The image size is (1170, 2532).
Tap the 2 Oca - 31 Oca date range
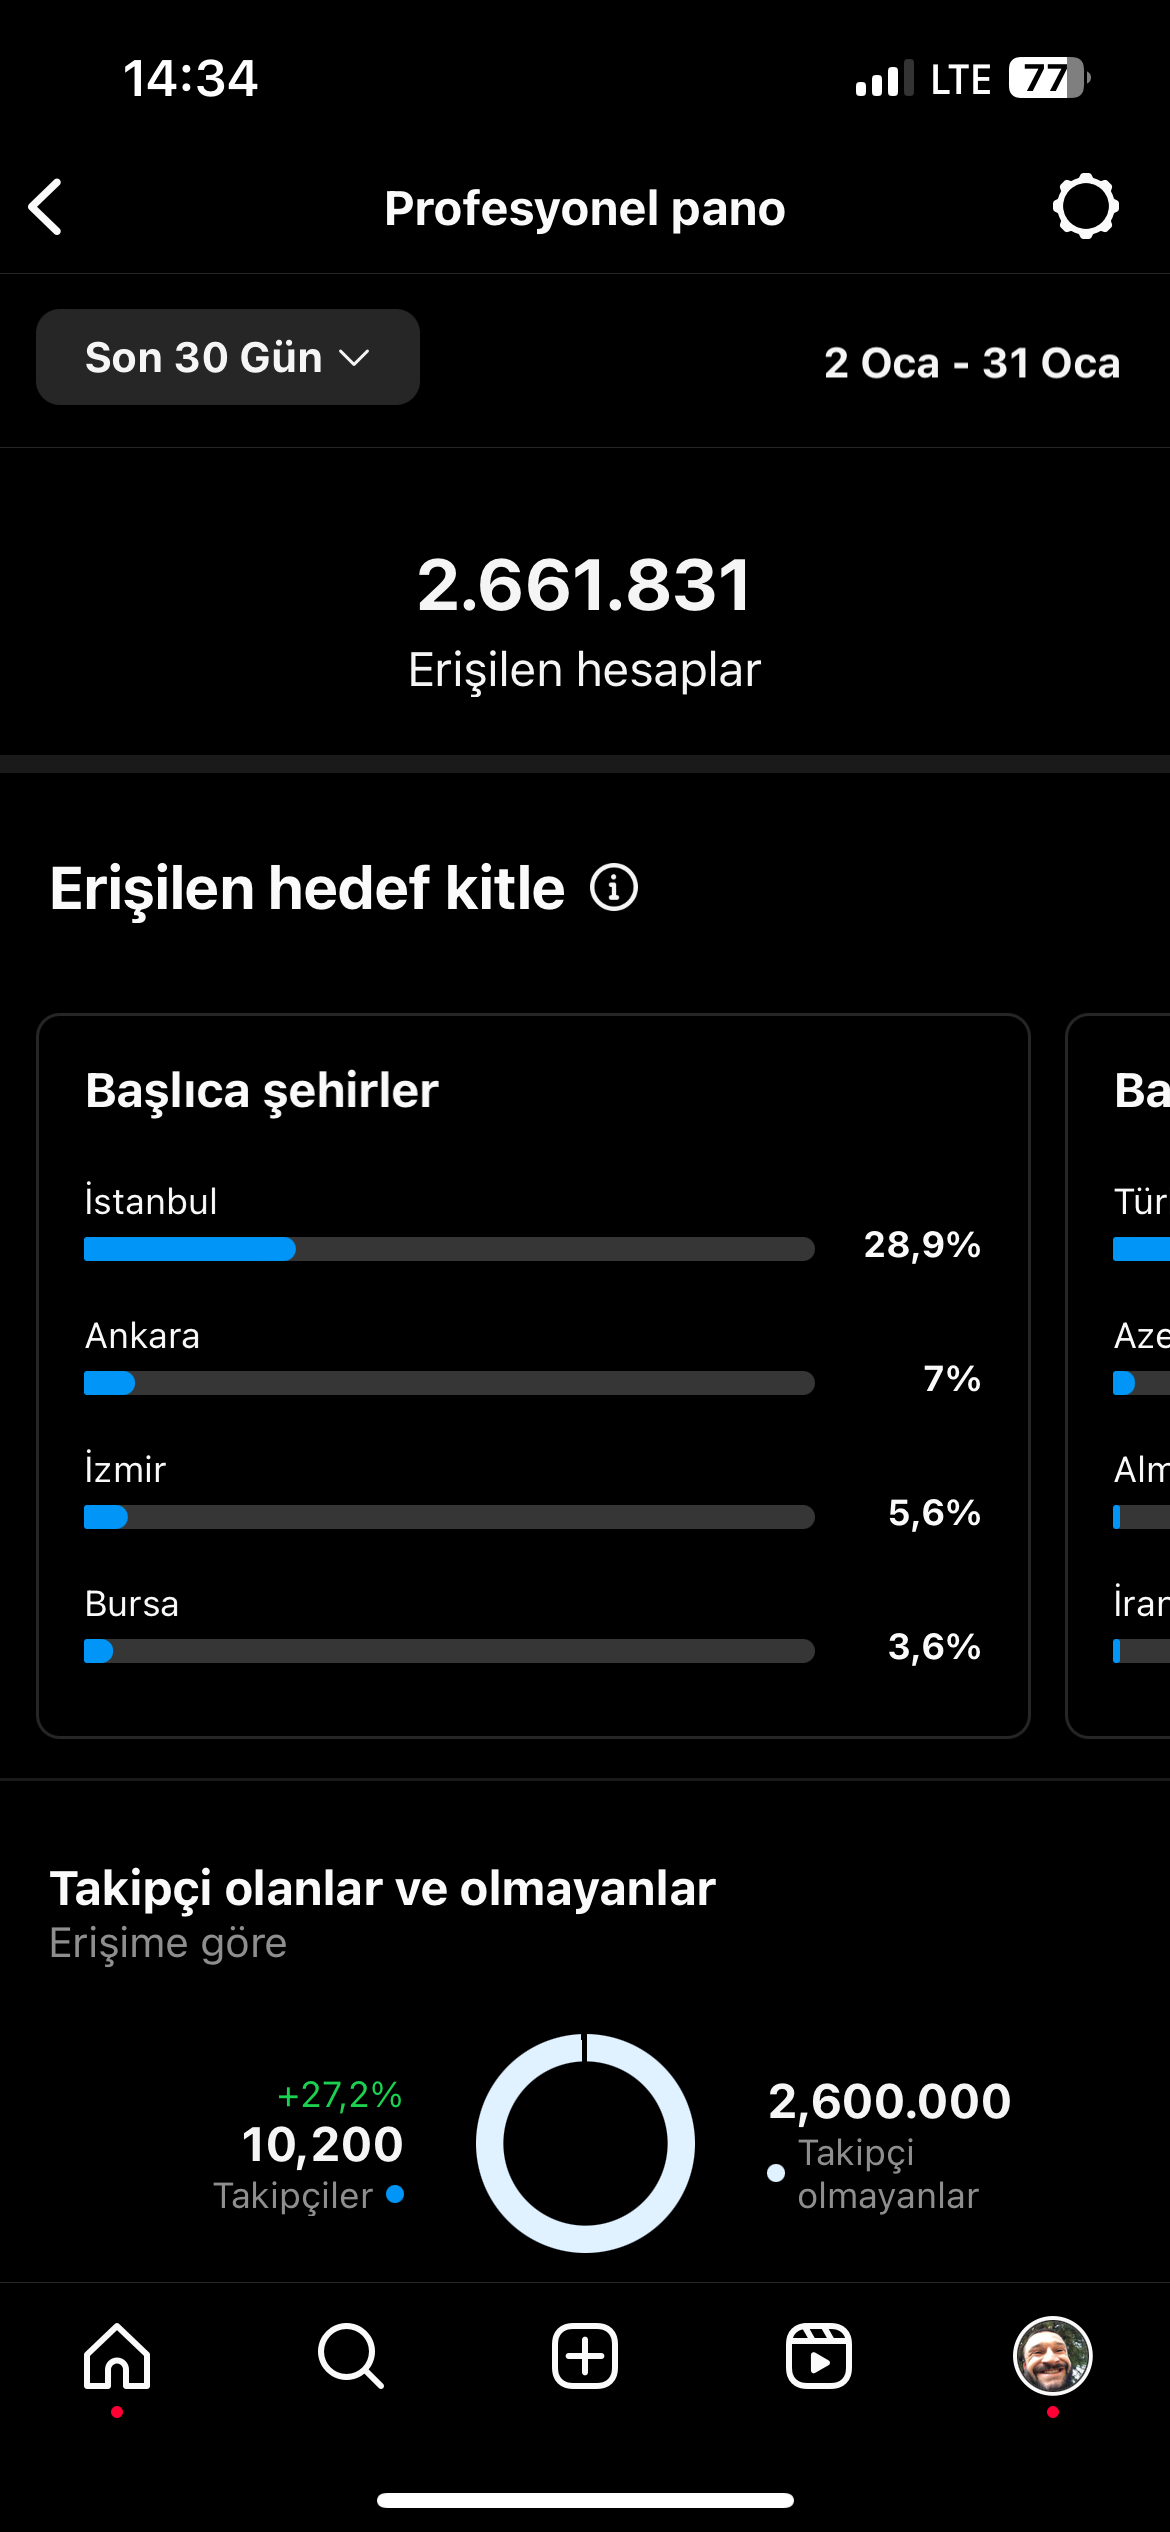pyautogui.click(x=972, y=363)
